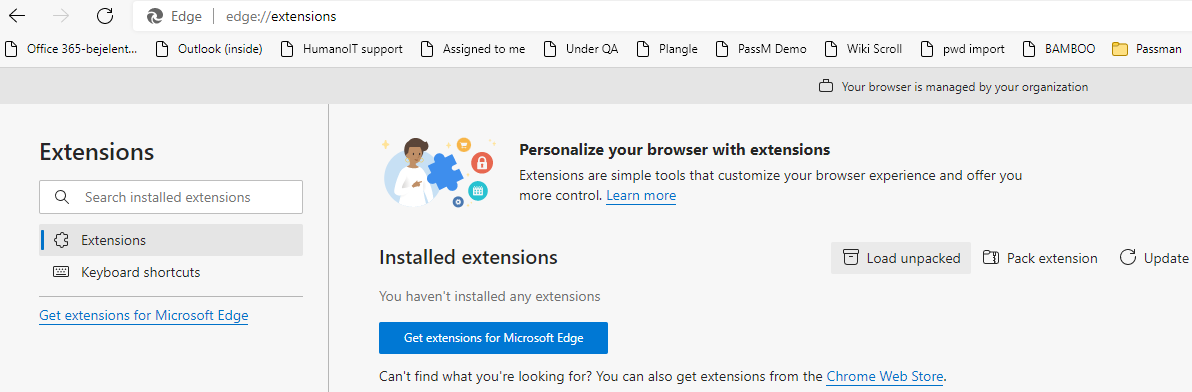The width and height of the screenshot is (1192, 392).
Task: Click 'Personalize your browser with extensions' heading
Action: click(x=674, y=149)
